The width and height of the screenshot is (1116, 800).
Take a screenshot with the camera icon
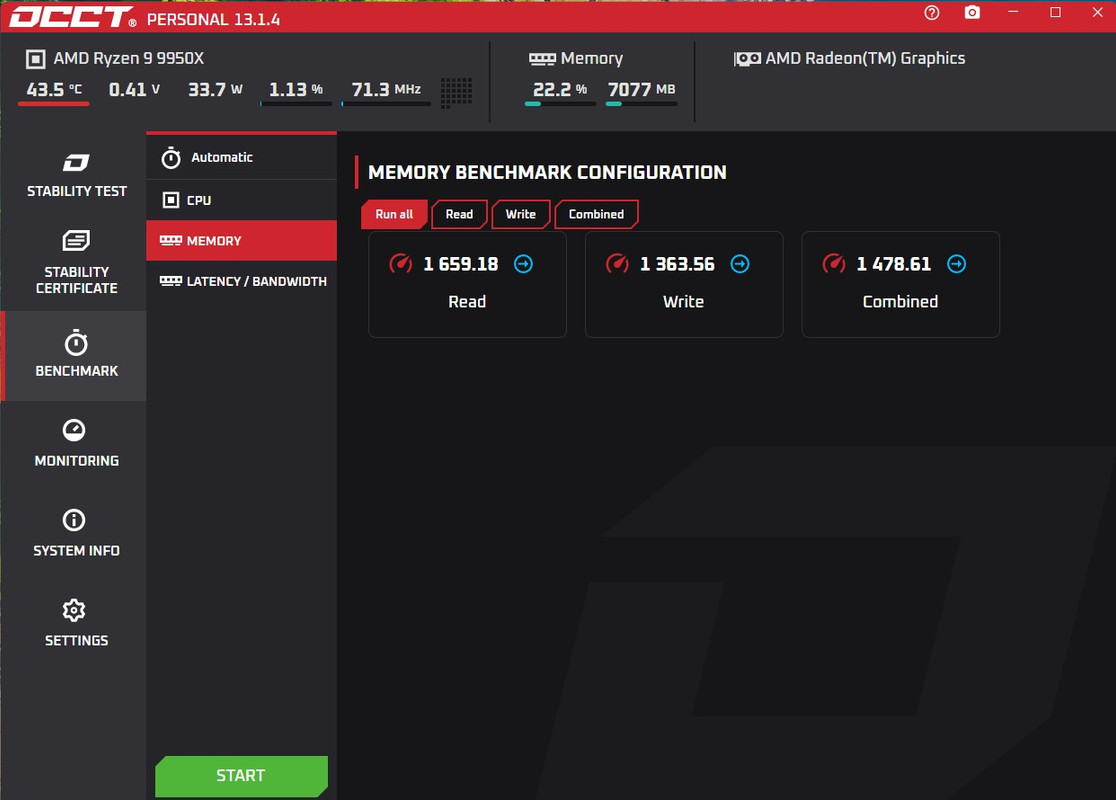[x=972, y=13]
